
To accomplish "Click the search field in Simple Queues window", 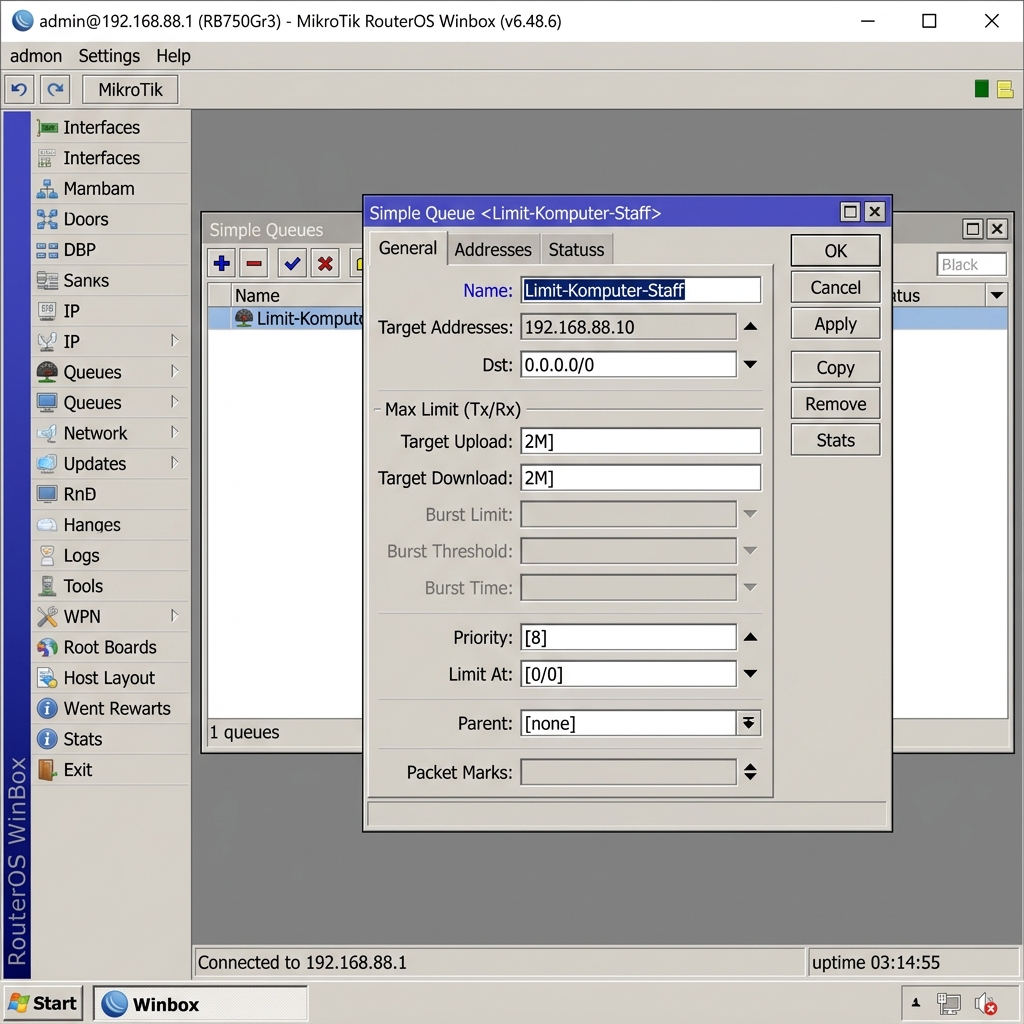I will coord(971,264).
